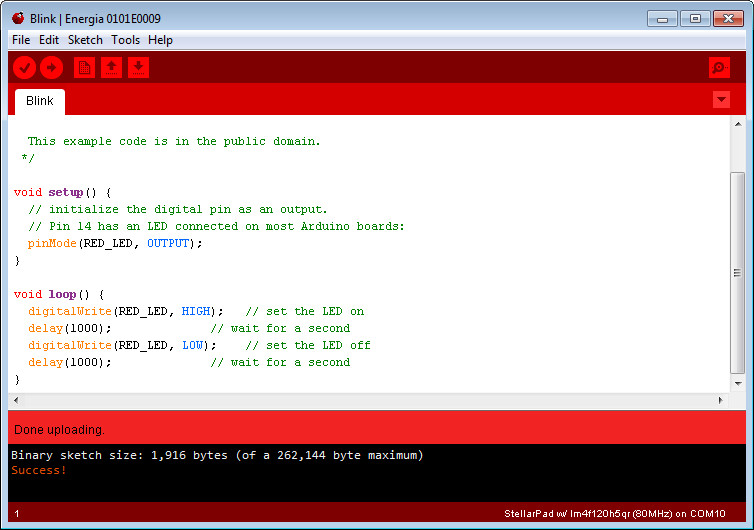This screenshot has height=530, width=754.
Task: Open the Serial Monitor magnifier icon
Action: (x=719, y=67)
